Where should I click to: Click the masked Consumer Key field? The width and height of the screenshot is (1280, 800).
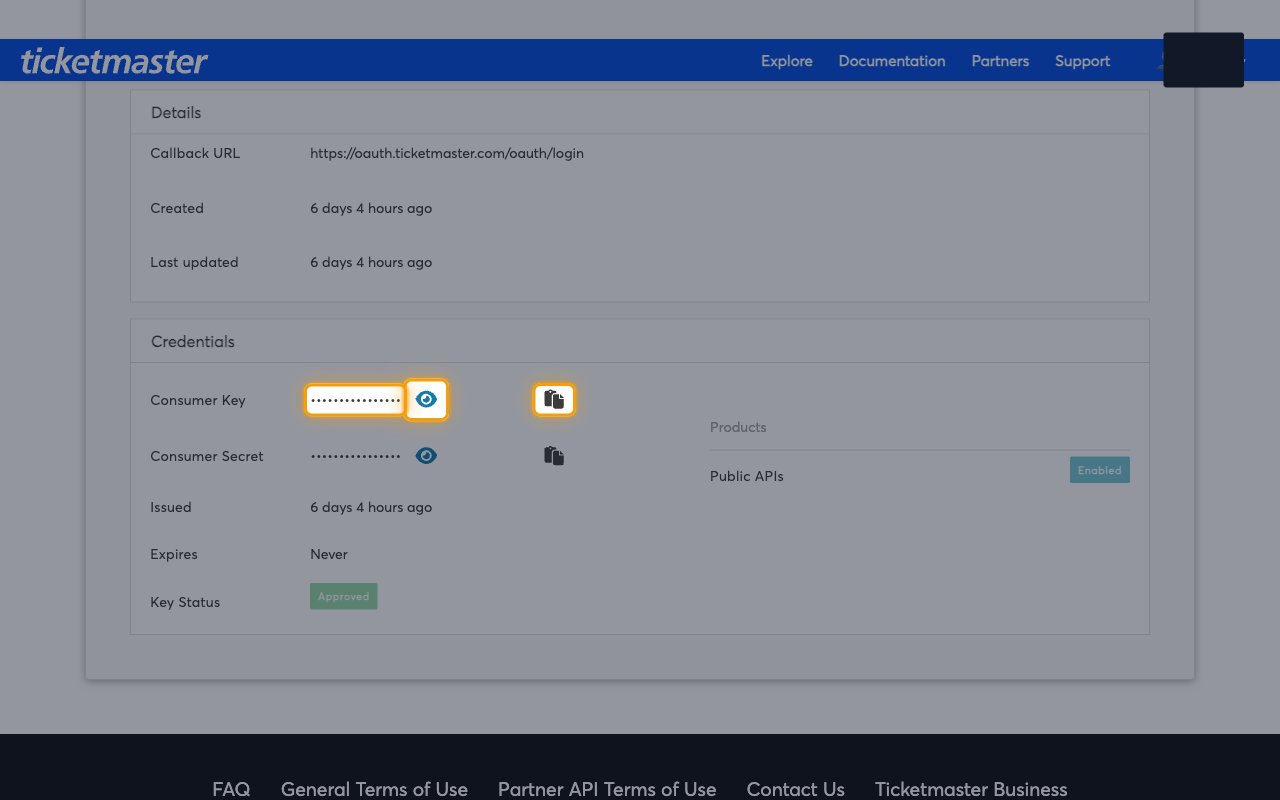point(355,400)
